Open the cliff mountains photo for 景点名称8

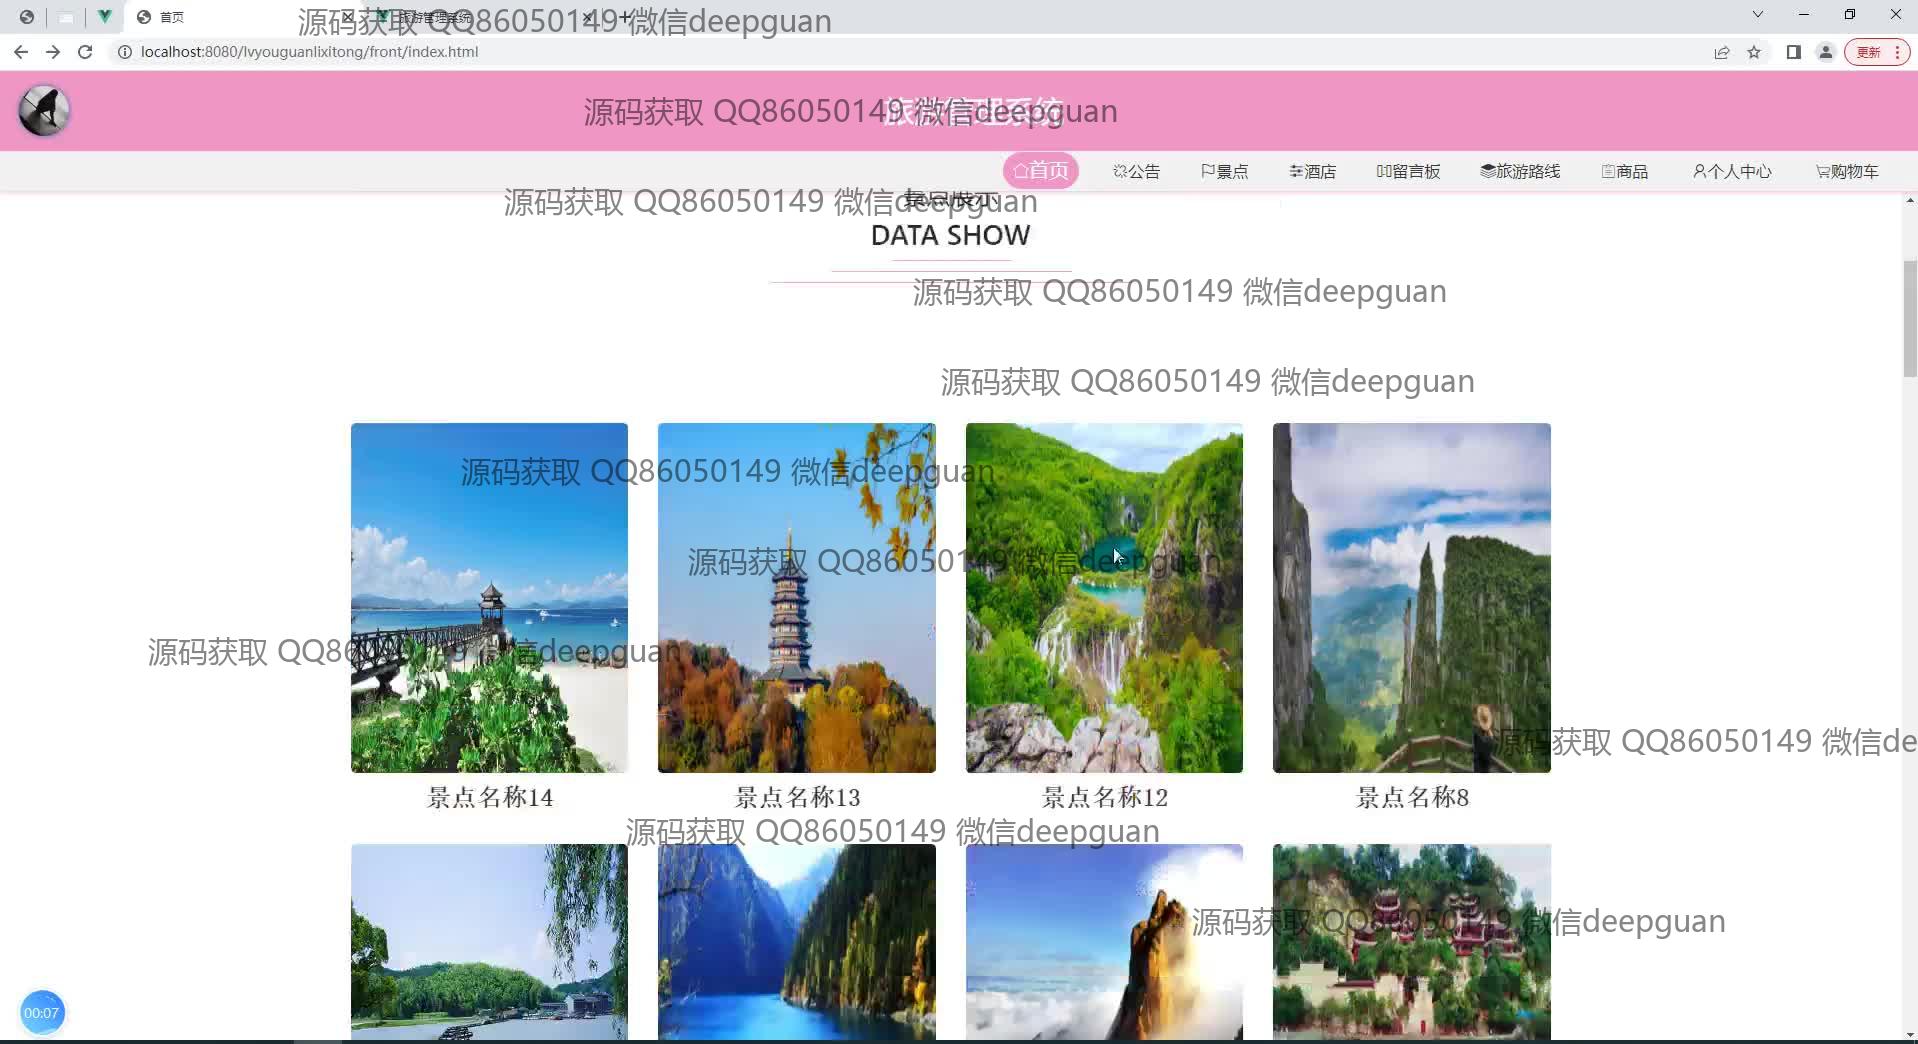coord(1412,597)
